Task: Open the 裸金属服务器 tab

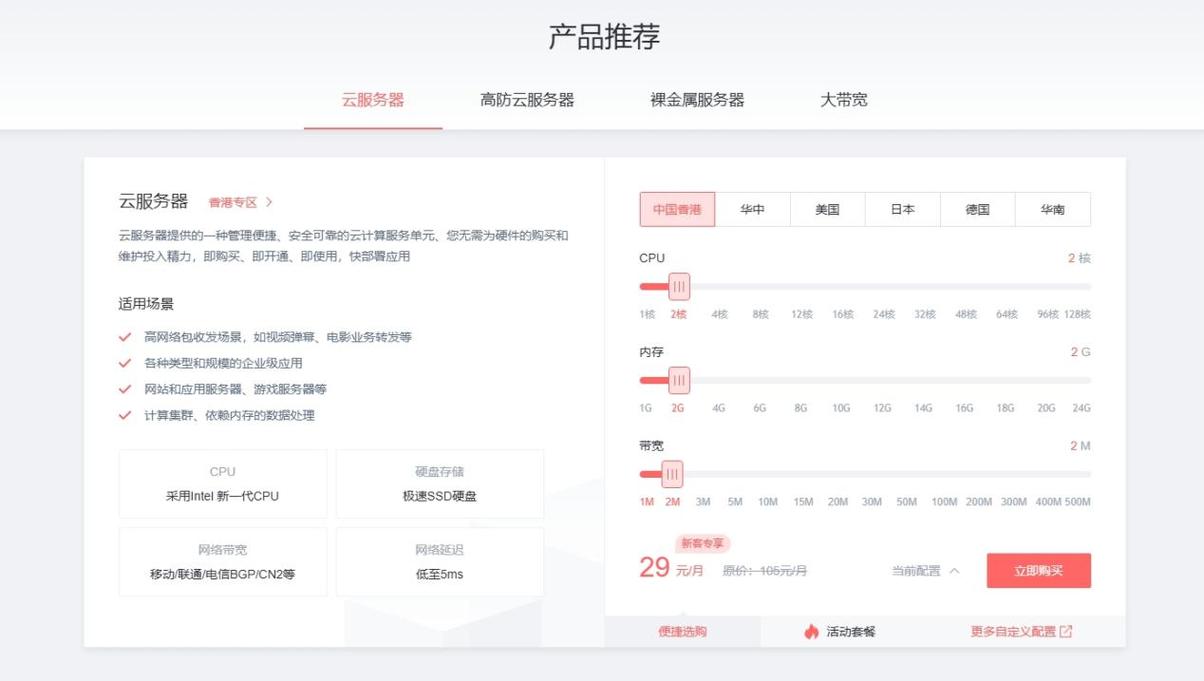Action: (697, 100)
